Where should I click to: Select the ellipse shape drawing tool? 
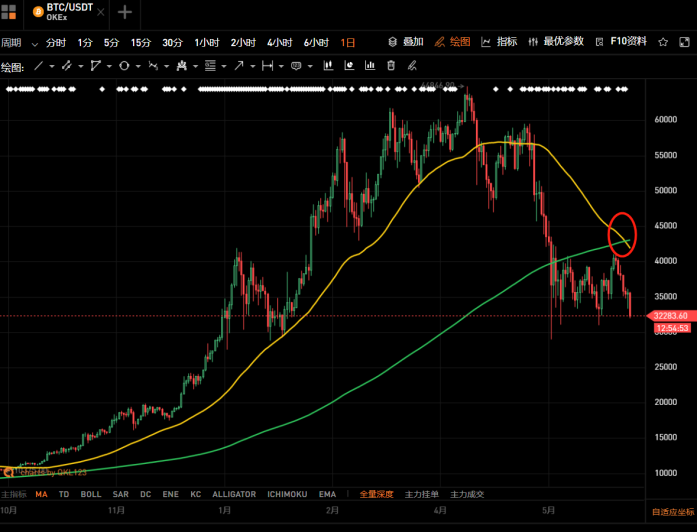pos(124,66)
